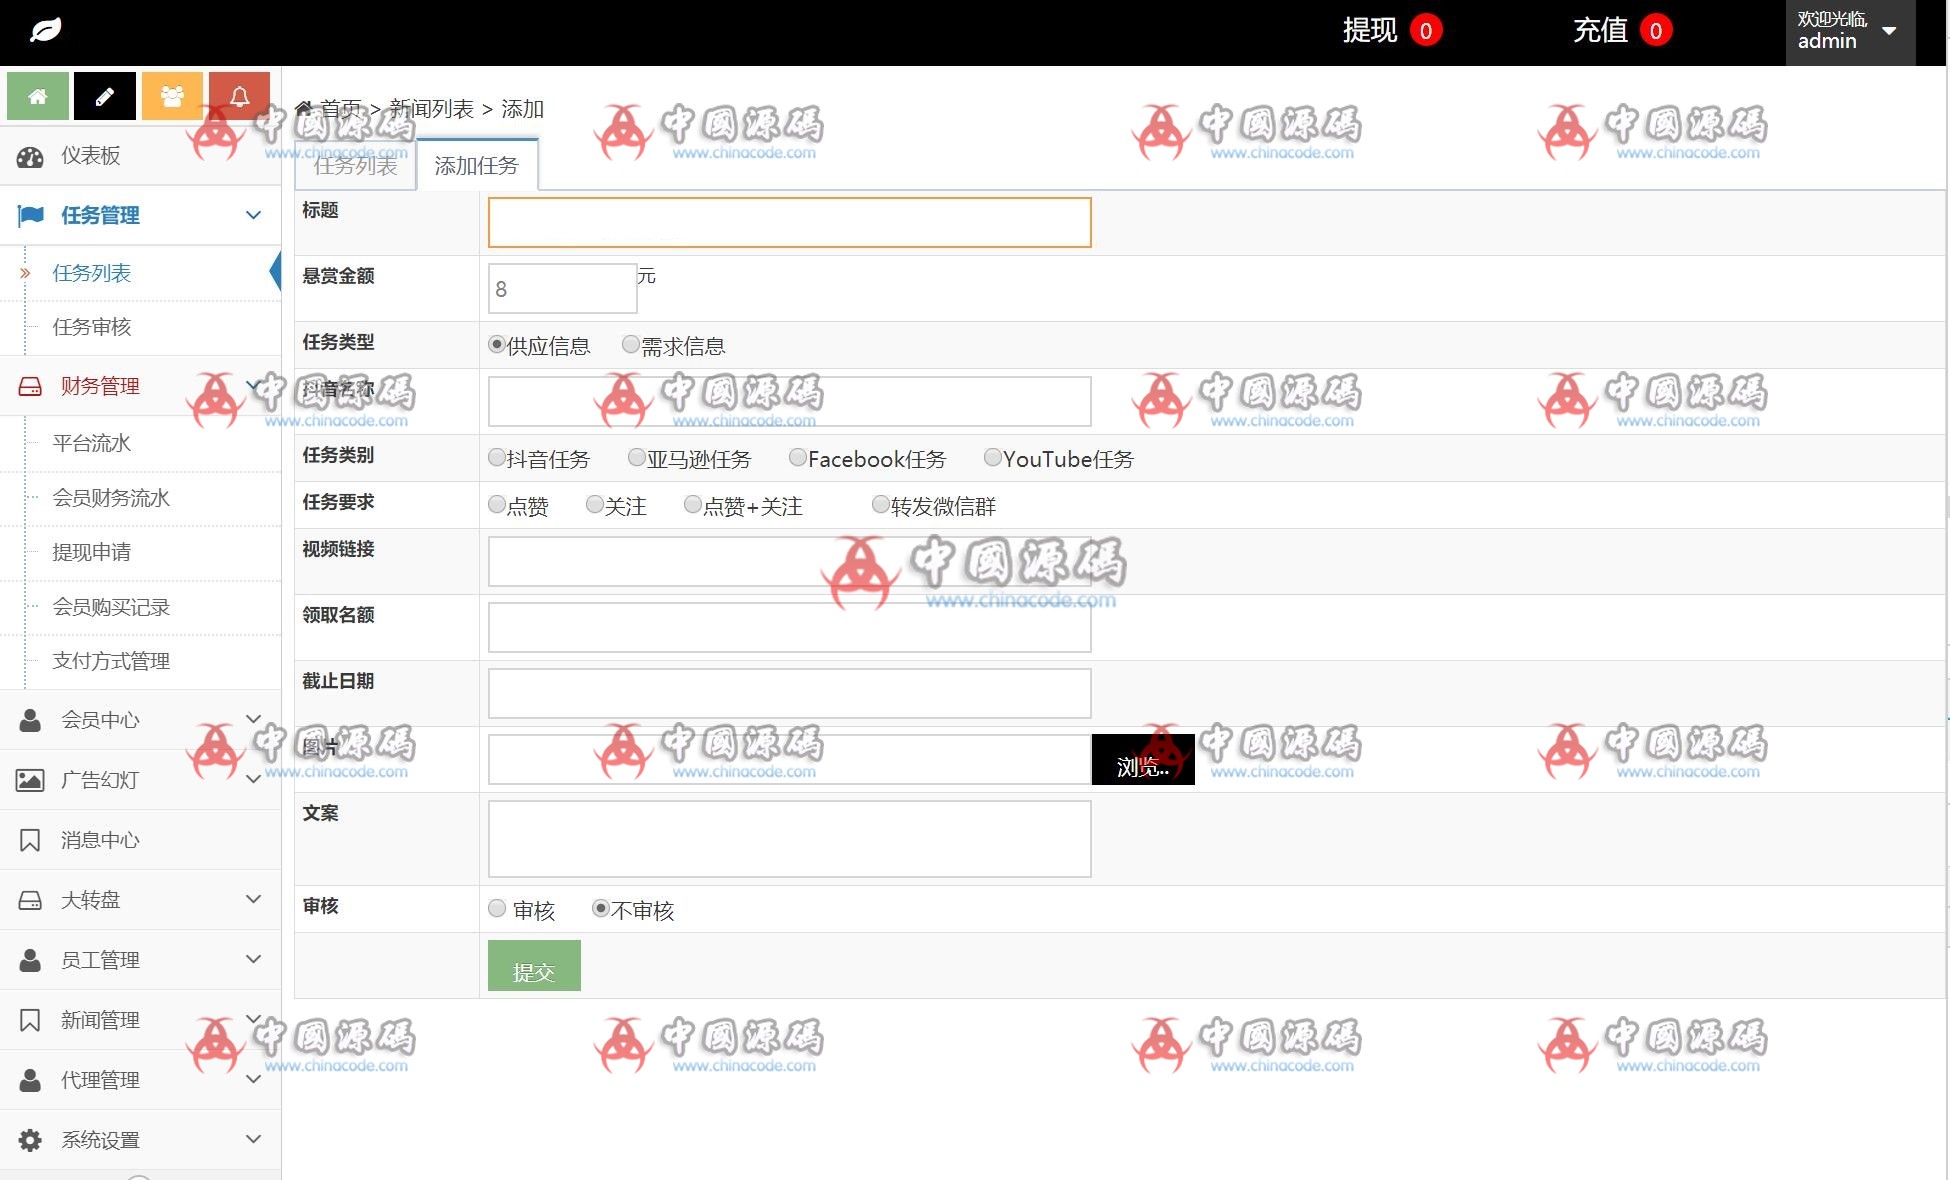Open 支付方式管理 sidebar item
1950x1180 pixels.
click(x=111, y=661)
